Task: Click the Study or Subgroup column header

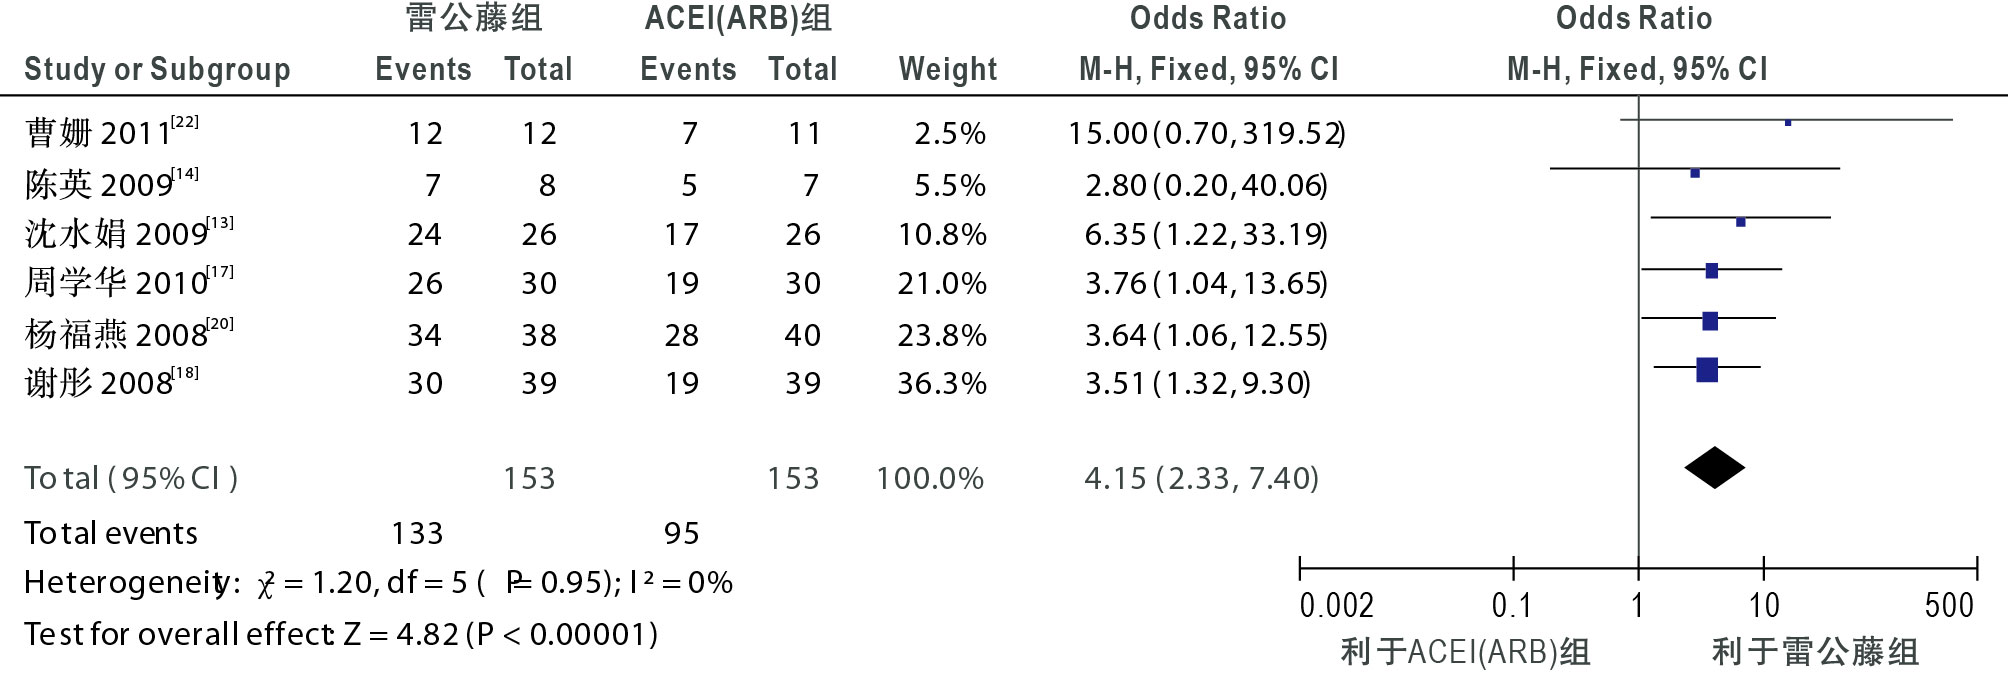Action: point(157,69)
